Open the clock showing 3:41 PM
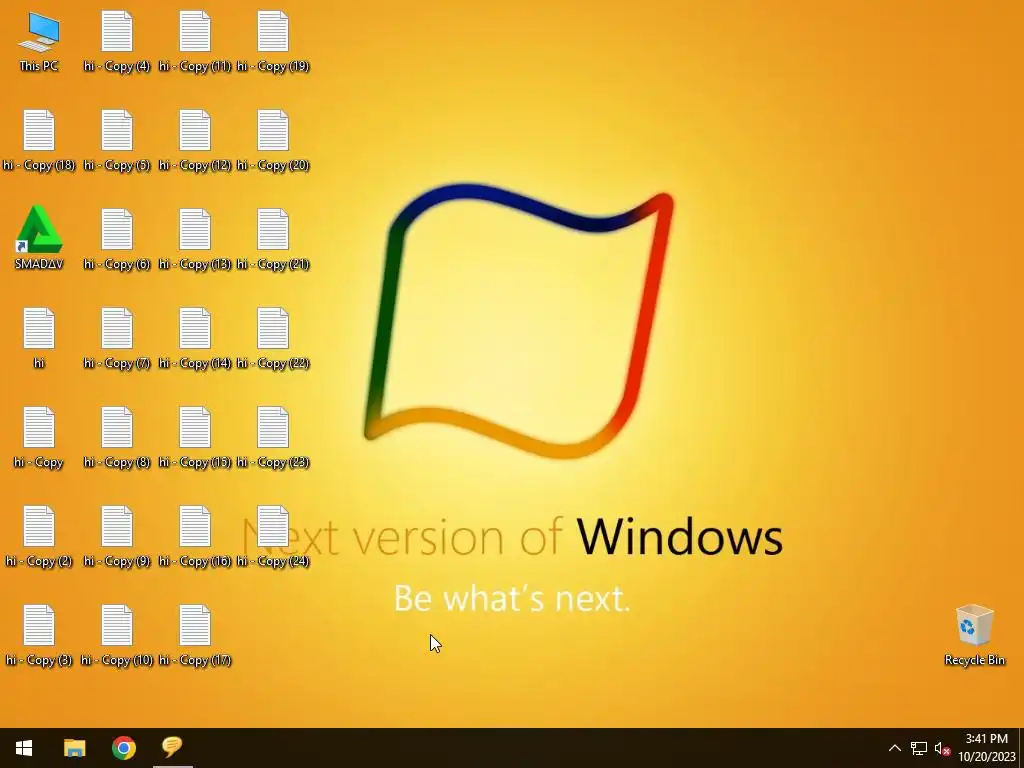The height and width of the screenshot is (768, 1024). pos(987,748)
